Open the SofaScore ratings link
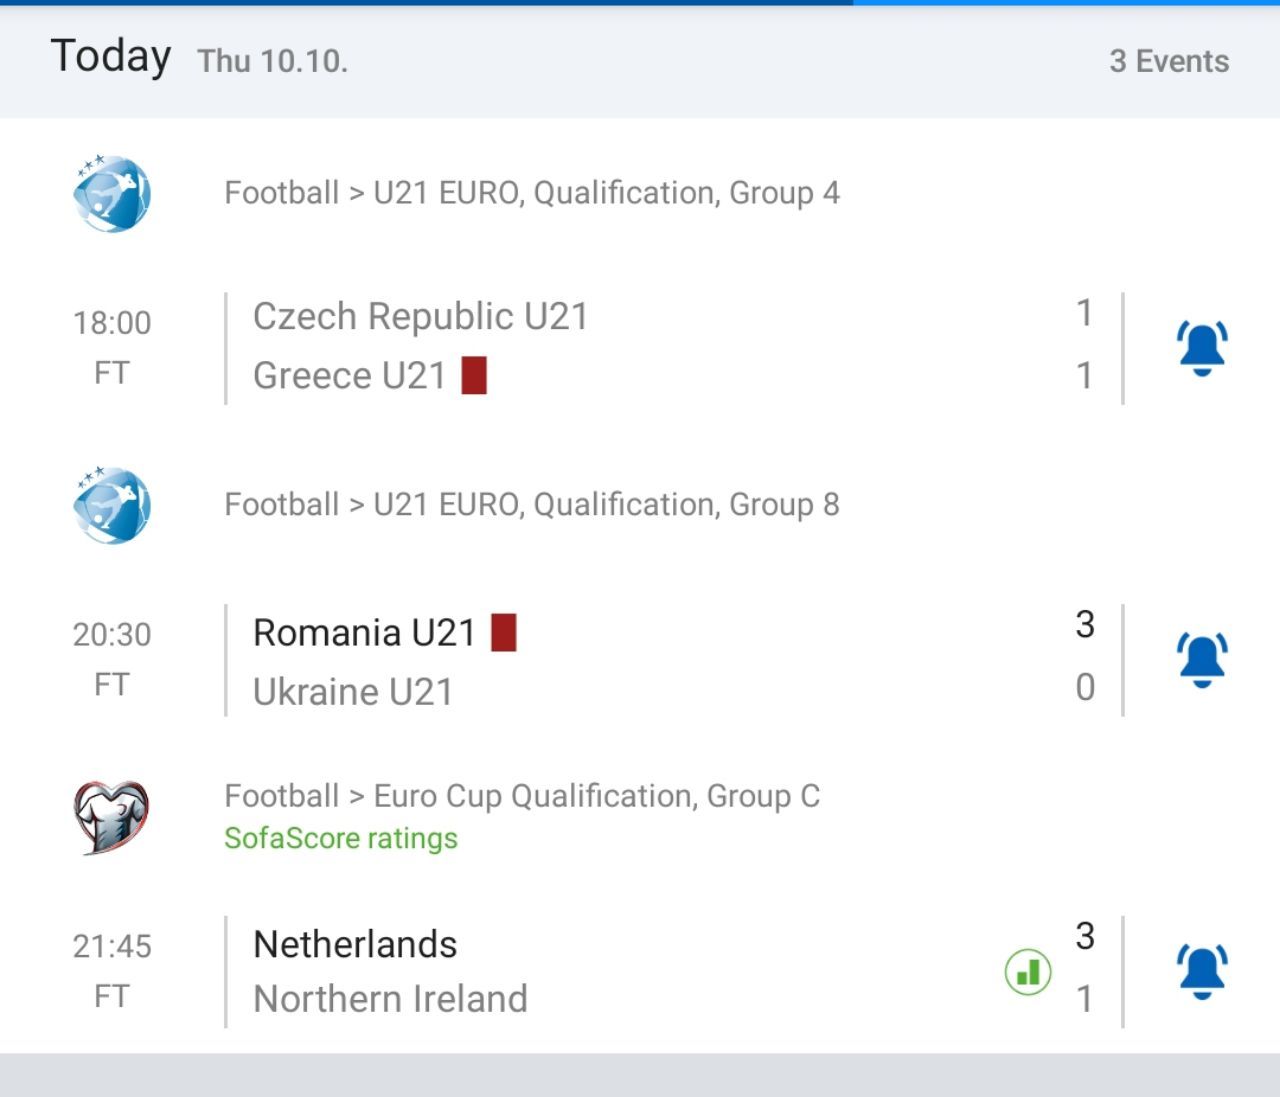The width and height of the screenshot is (1280, 1097). click(x=341, y=838)
